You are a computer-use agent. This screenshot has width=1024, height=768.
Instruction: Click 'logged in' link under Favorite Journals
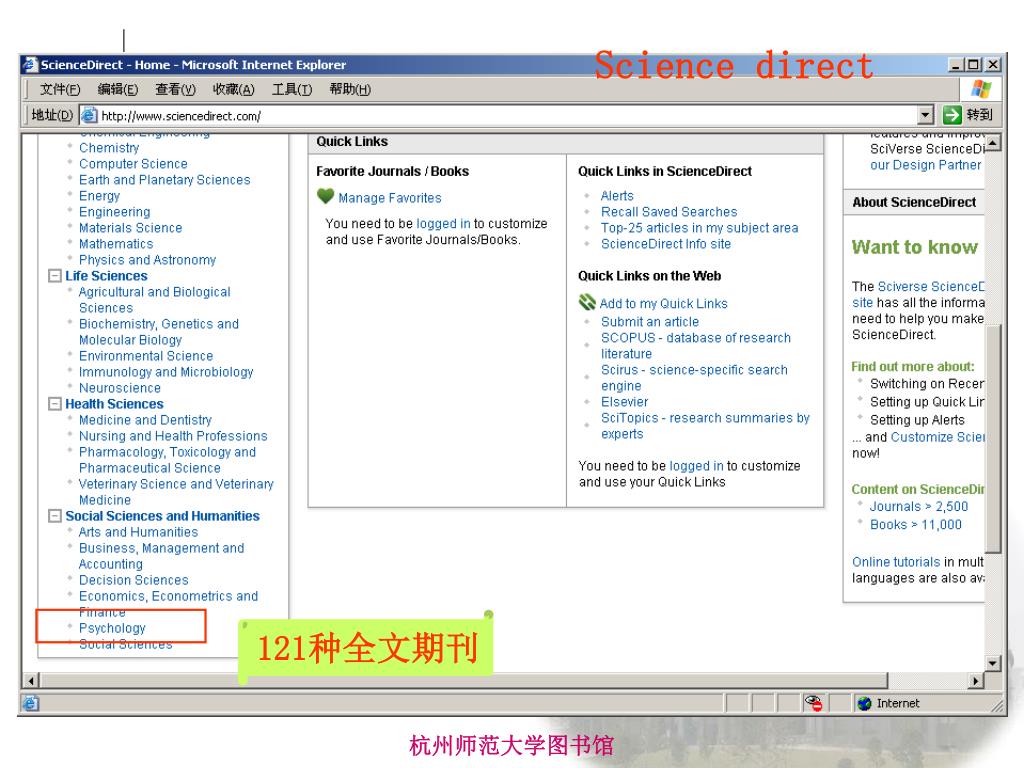(x=443, y=223)
